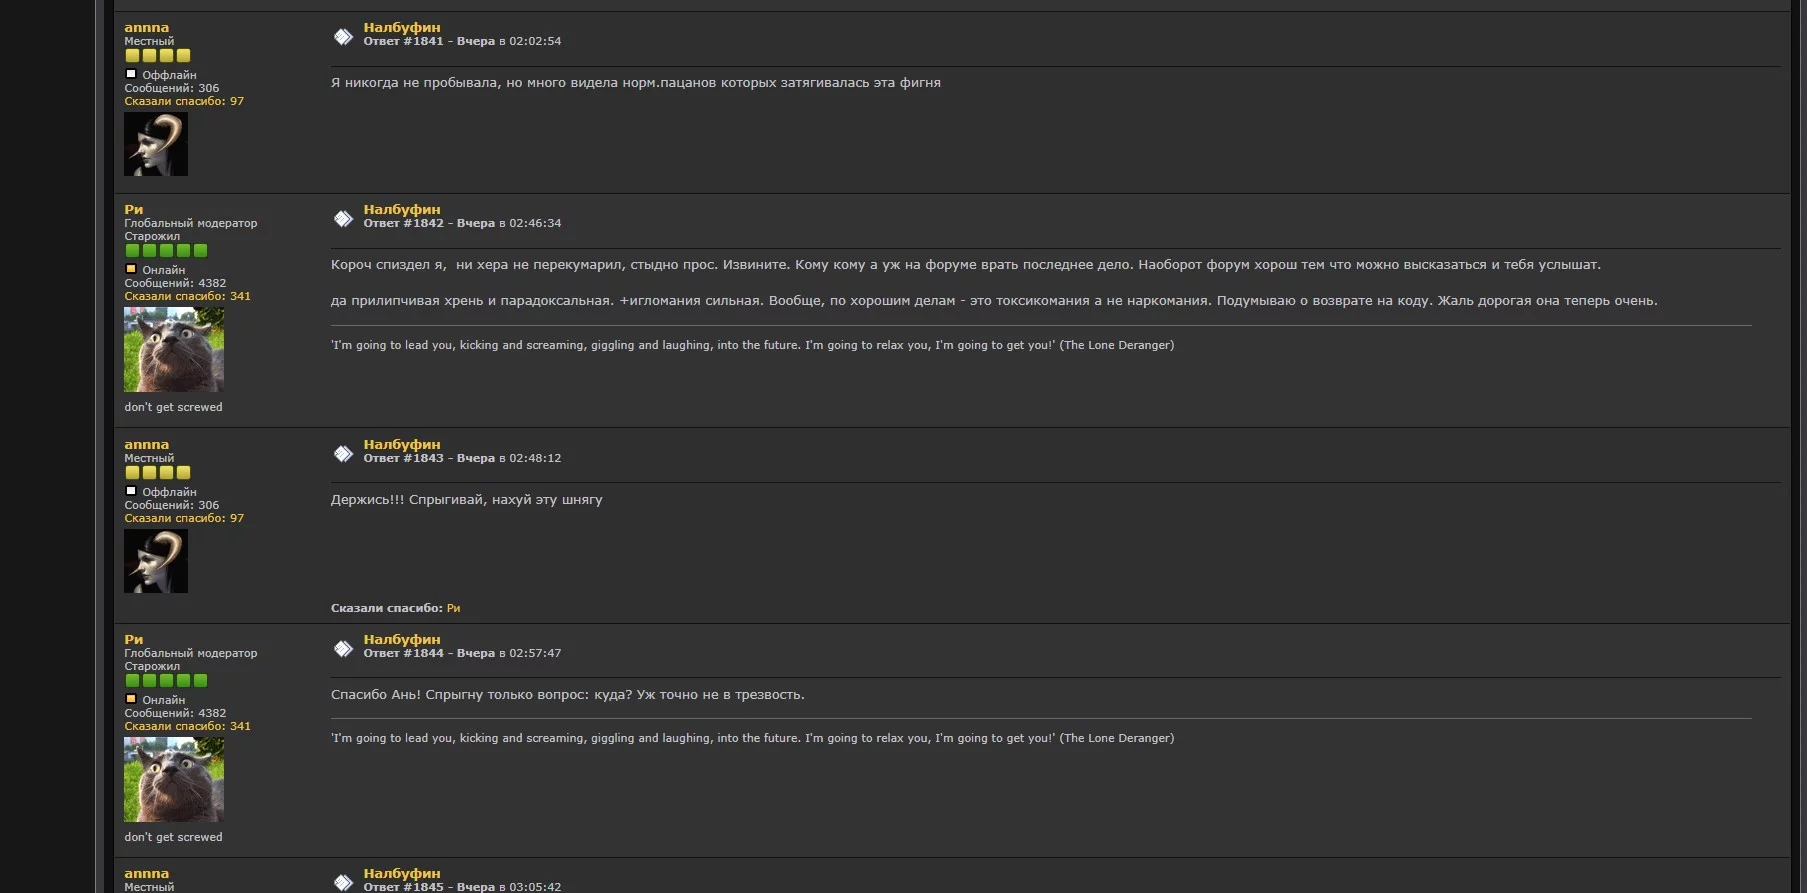Viewport: 1807px width, 893px height.
Task: Open annna's username link in the first post
Action: tap(147, 28)
